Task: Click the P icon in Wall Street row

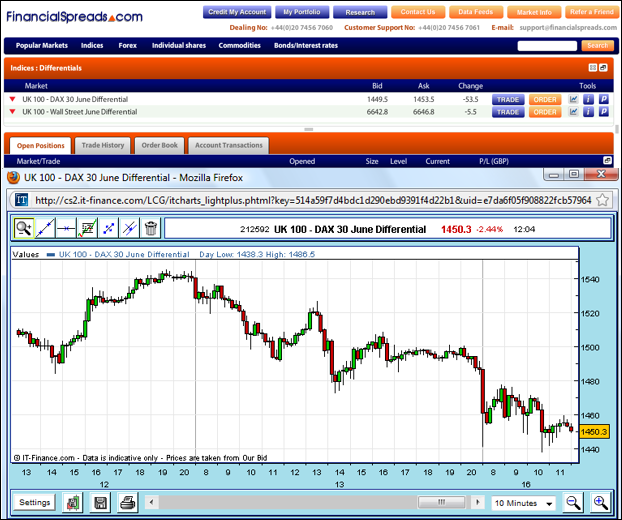Action: point(603,112)
